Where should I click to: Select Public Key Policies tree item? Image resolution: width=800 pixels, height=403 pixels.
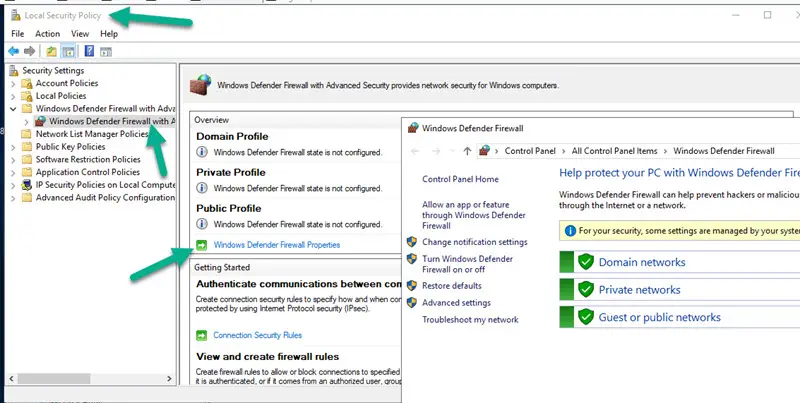tap(70, 147)
